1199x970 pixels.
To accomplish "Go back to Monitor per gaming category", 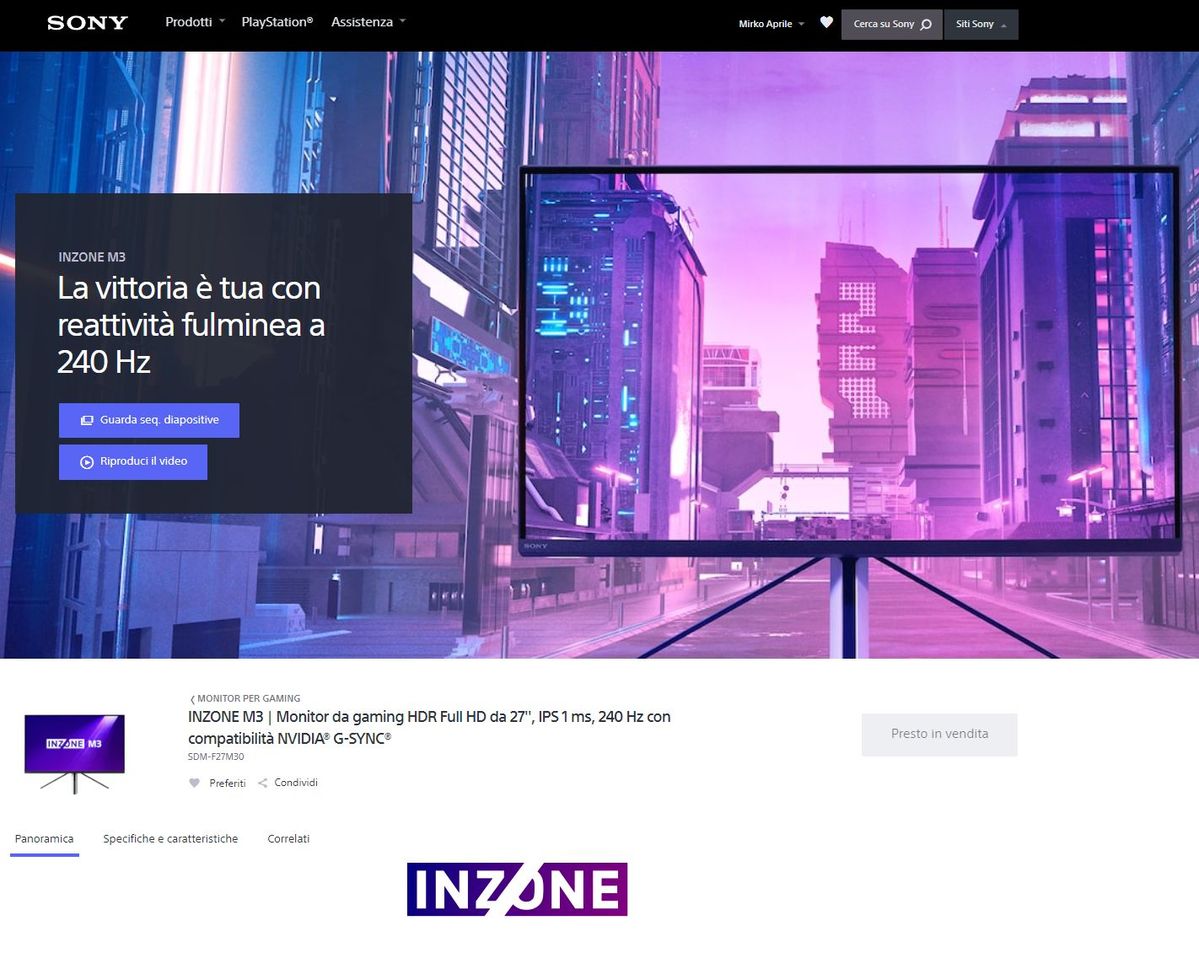I will click(x=245, y=698).
